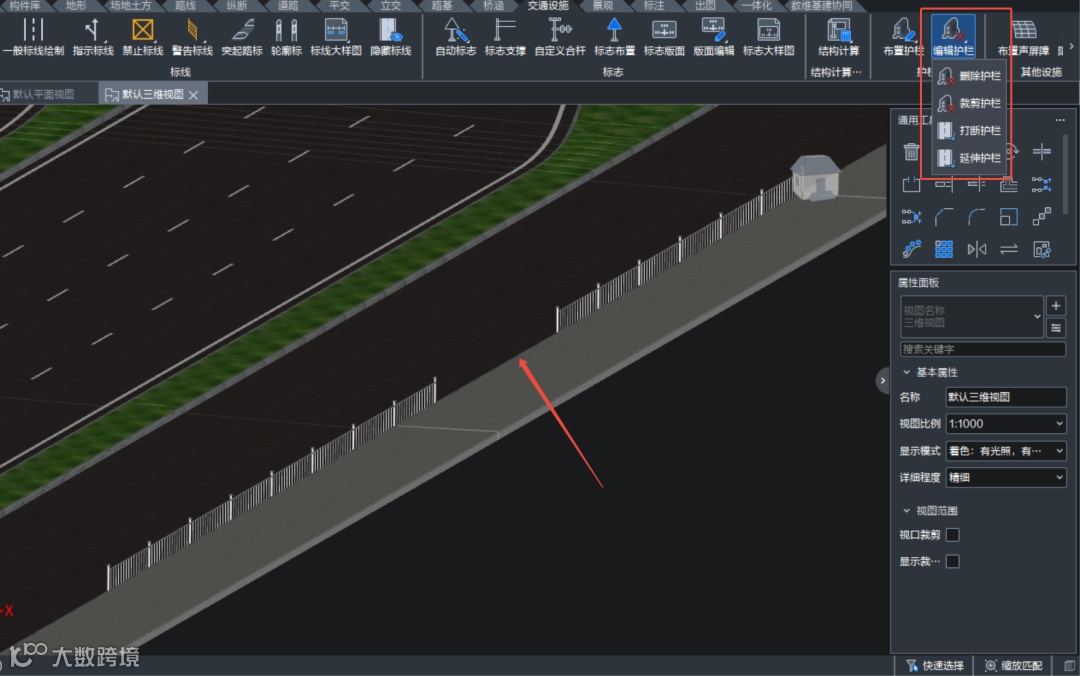Select the 一般标线绘制 tool
This screenshot has height=676, width=1080.
(33, 37)
